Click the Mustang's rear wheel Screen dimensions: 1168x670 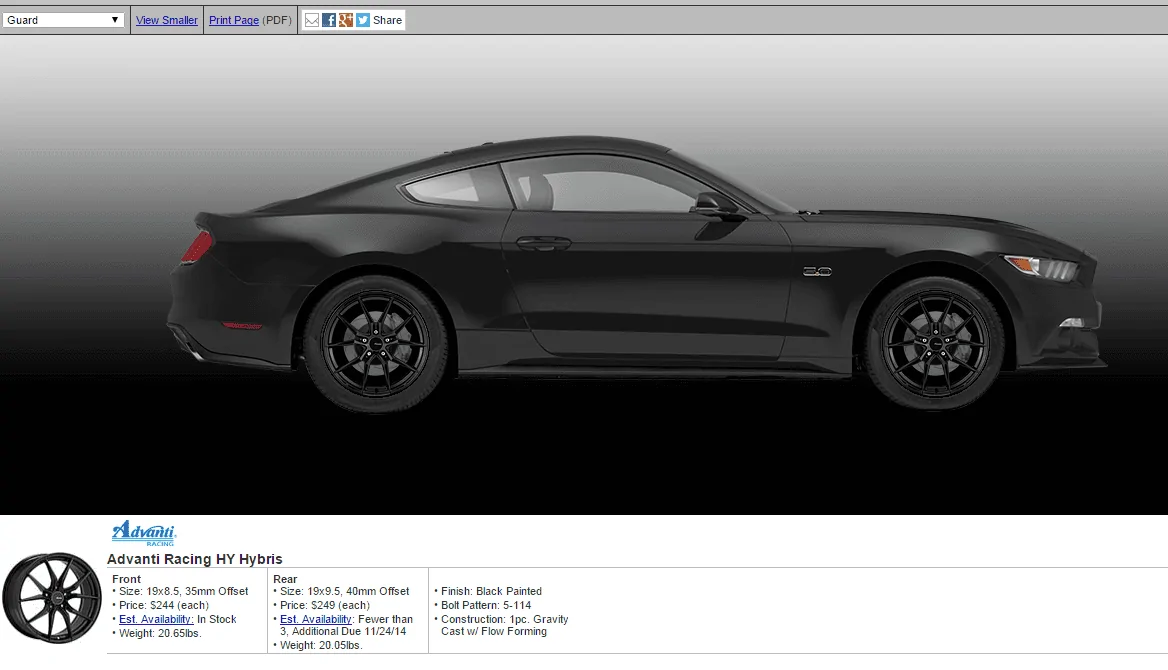pos(376,344)
